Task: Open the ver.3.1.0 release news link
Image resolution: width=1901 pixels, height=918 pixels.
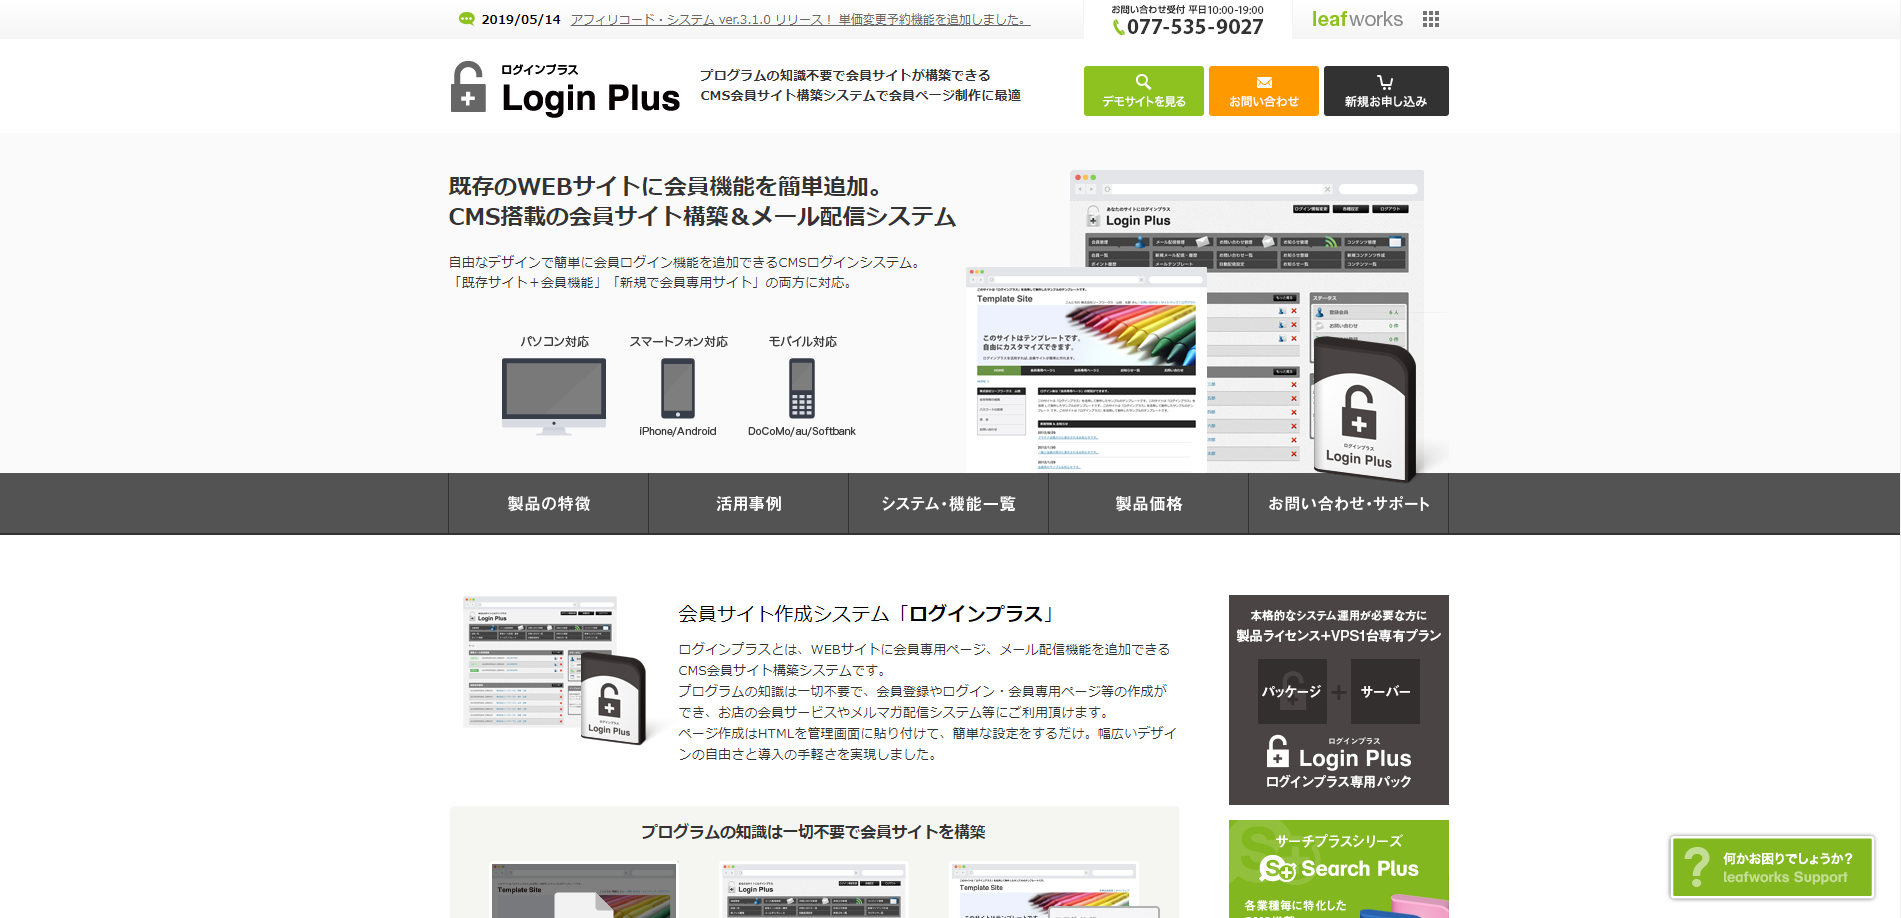Action: tap(799, 19)
